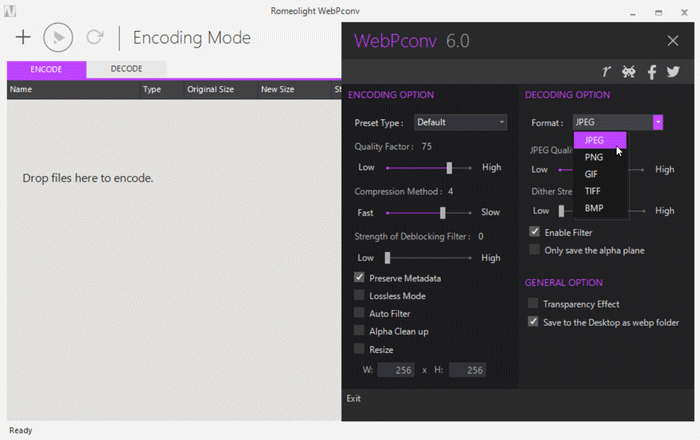This screenshot has width=700, height=440.
Task: Enable Auto Filter checkbox
Action: coord(359,313)
